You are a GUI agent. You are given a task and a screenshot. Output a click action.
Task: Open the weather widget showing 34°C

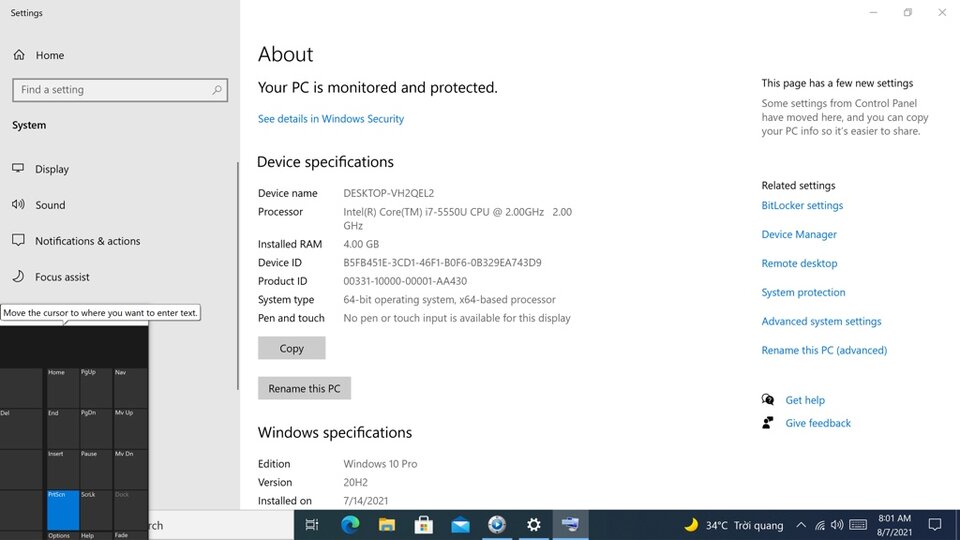[733, 525]
